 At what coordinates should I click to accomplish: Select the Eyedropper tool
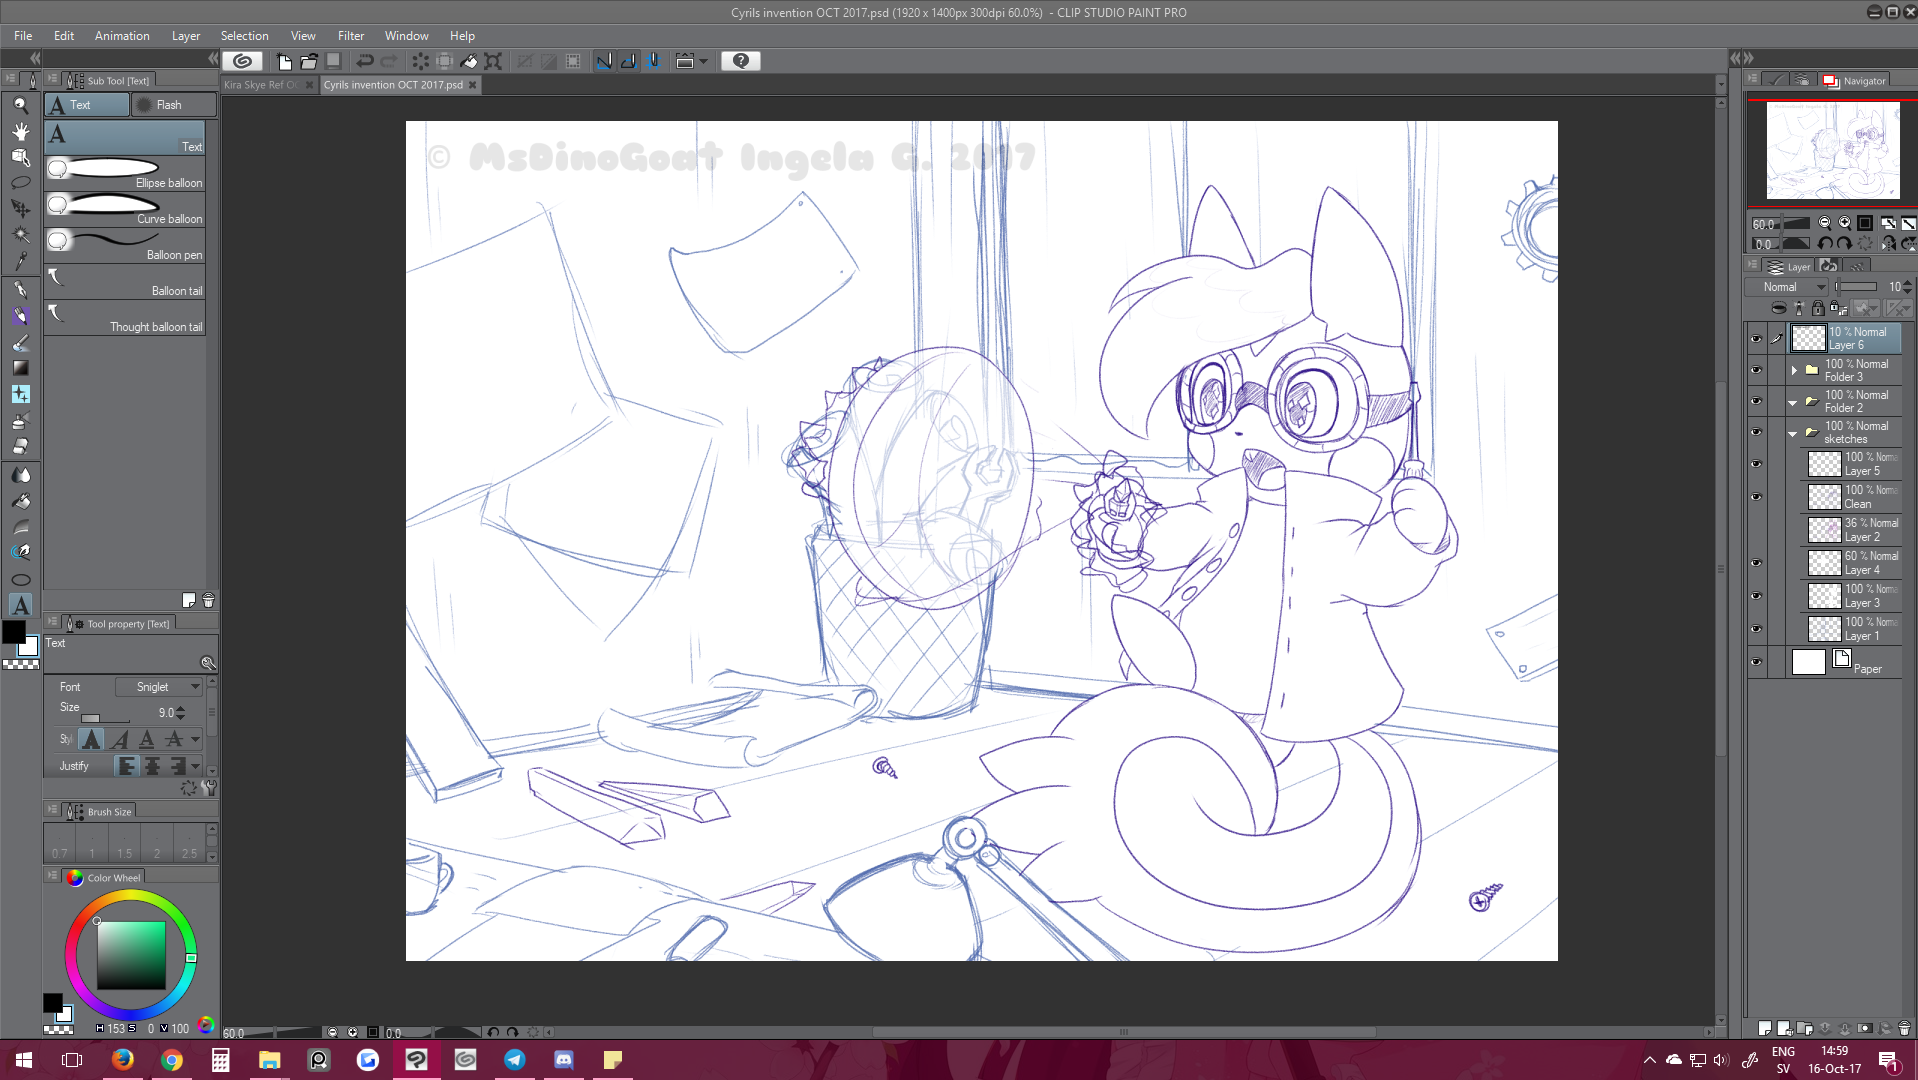point(20,261)
